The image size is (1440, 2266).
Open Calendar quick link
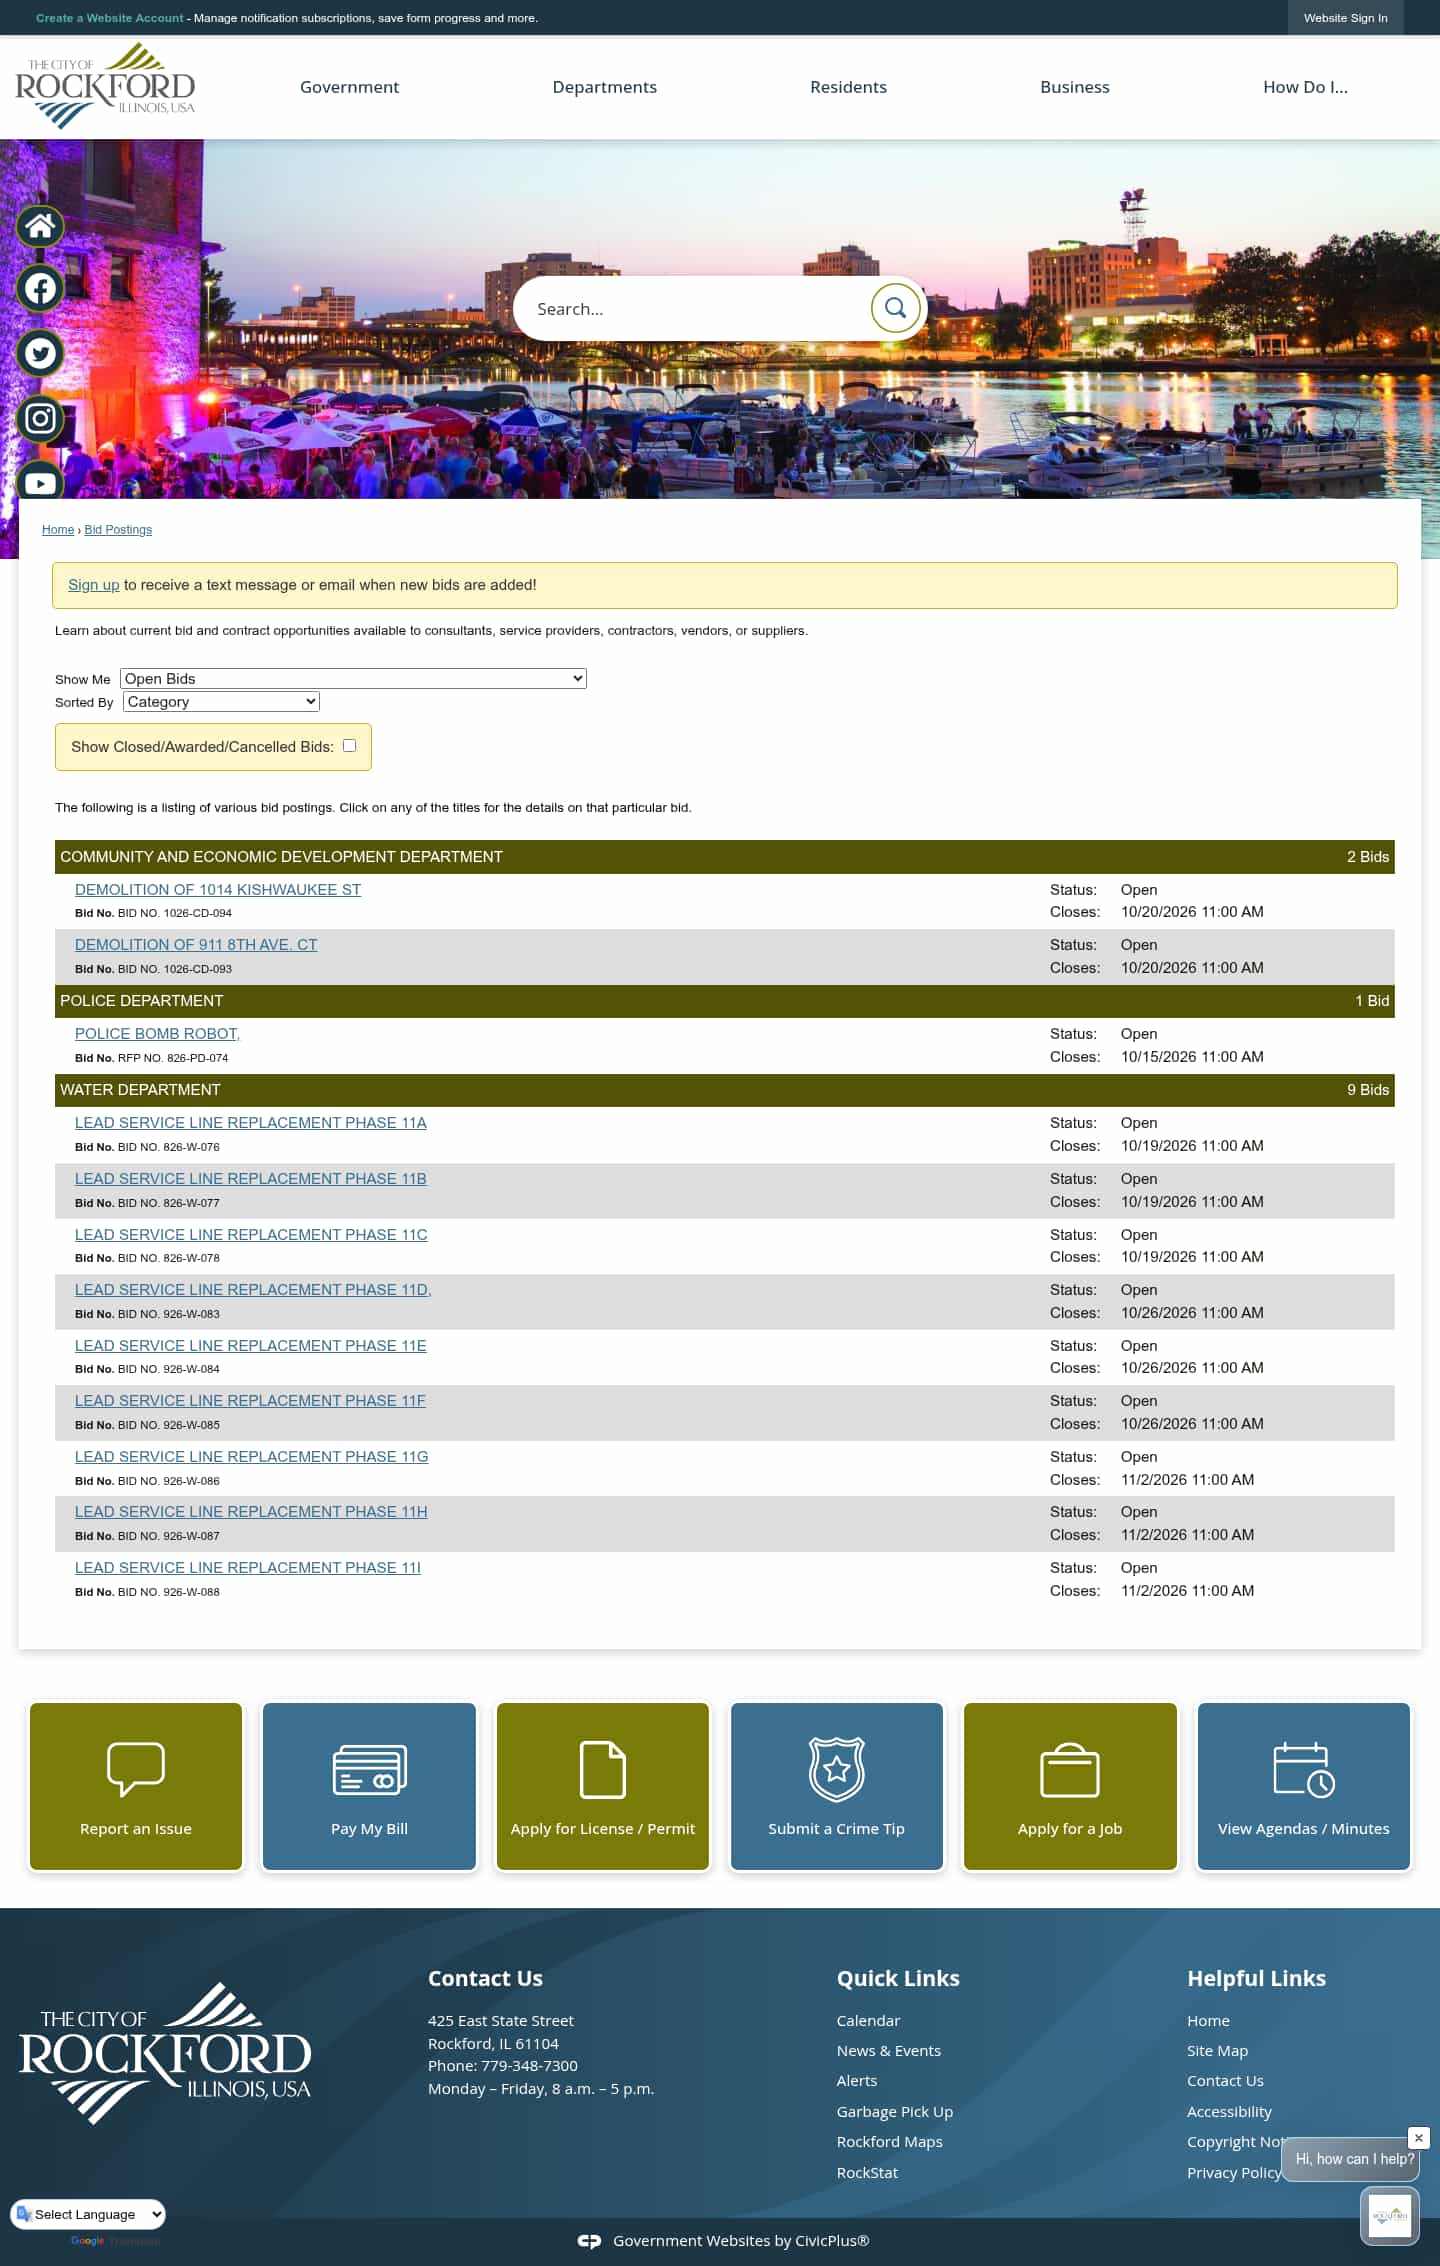point(868,2020)
